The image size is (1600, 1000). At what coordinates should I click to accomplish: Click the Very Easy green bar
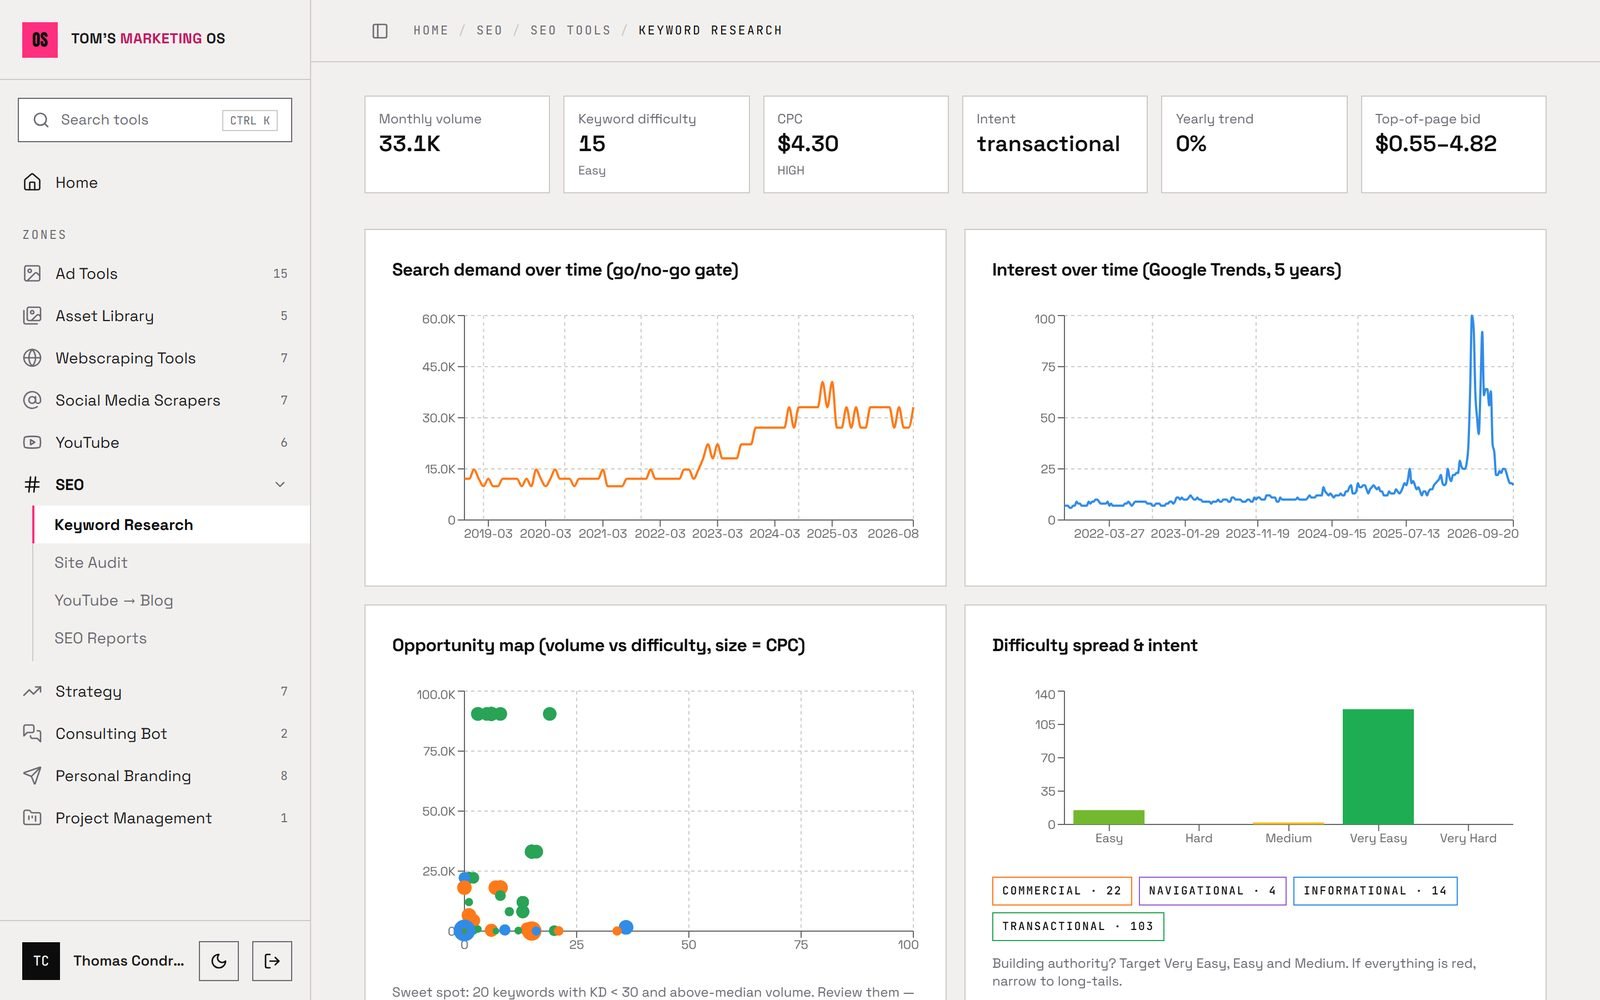point(1378,767)
